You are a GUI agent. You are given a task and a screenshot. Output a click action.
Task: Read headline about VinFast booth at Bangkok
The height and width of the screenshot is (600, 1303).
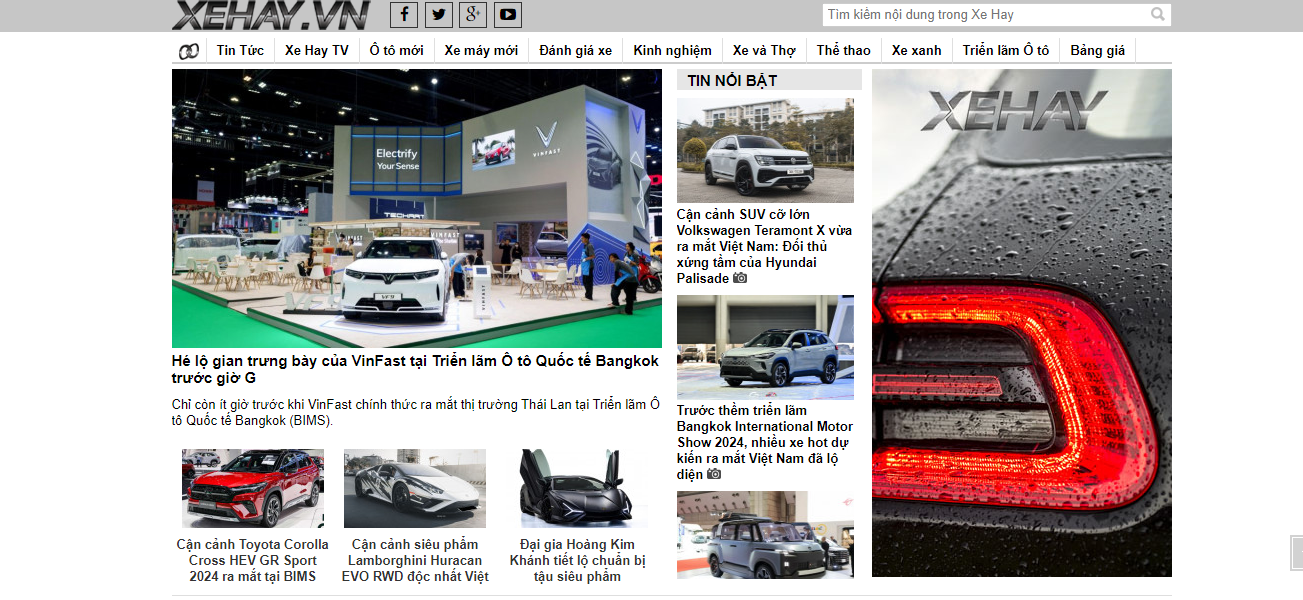point(415,369)
